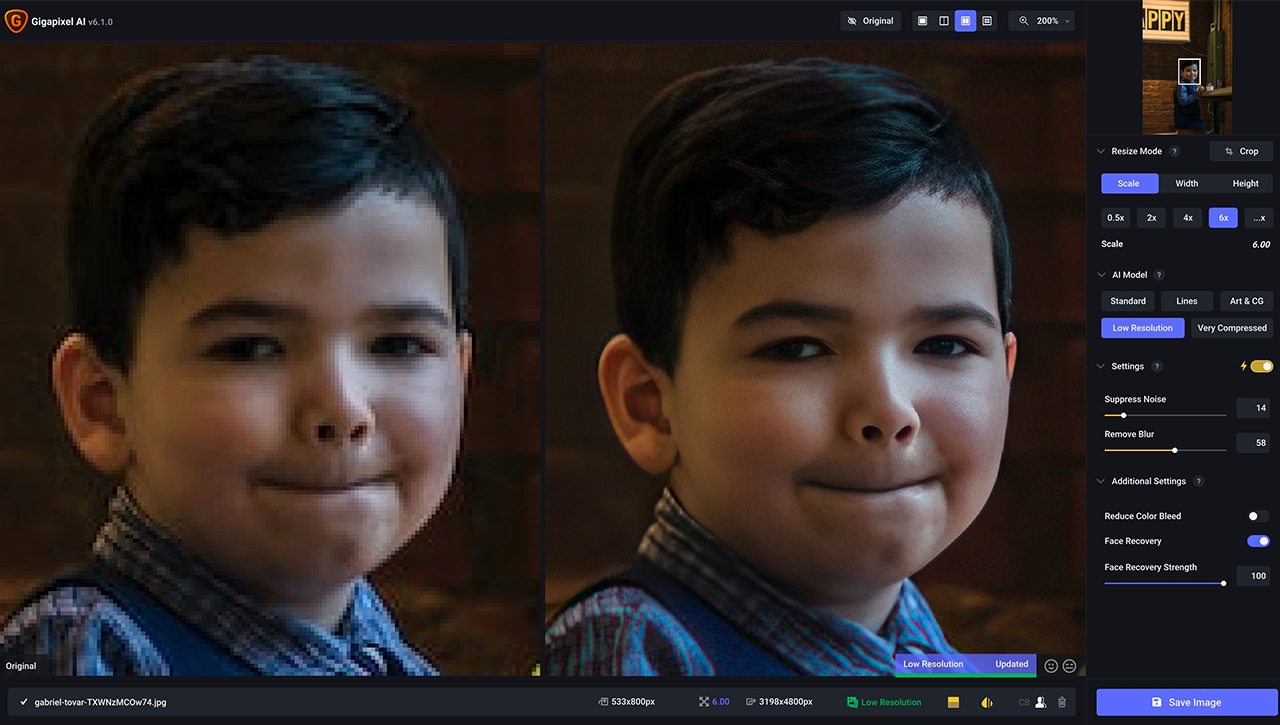Disable Face Recovery
This screenshot has height=725, width=1280.
1257,540
